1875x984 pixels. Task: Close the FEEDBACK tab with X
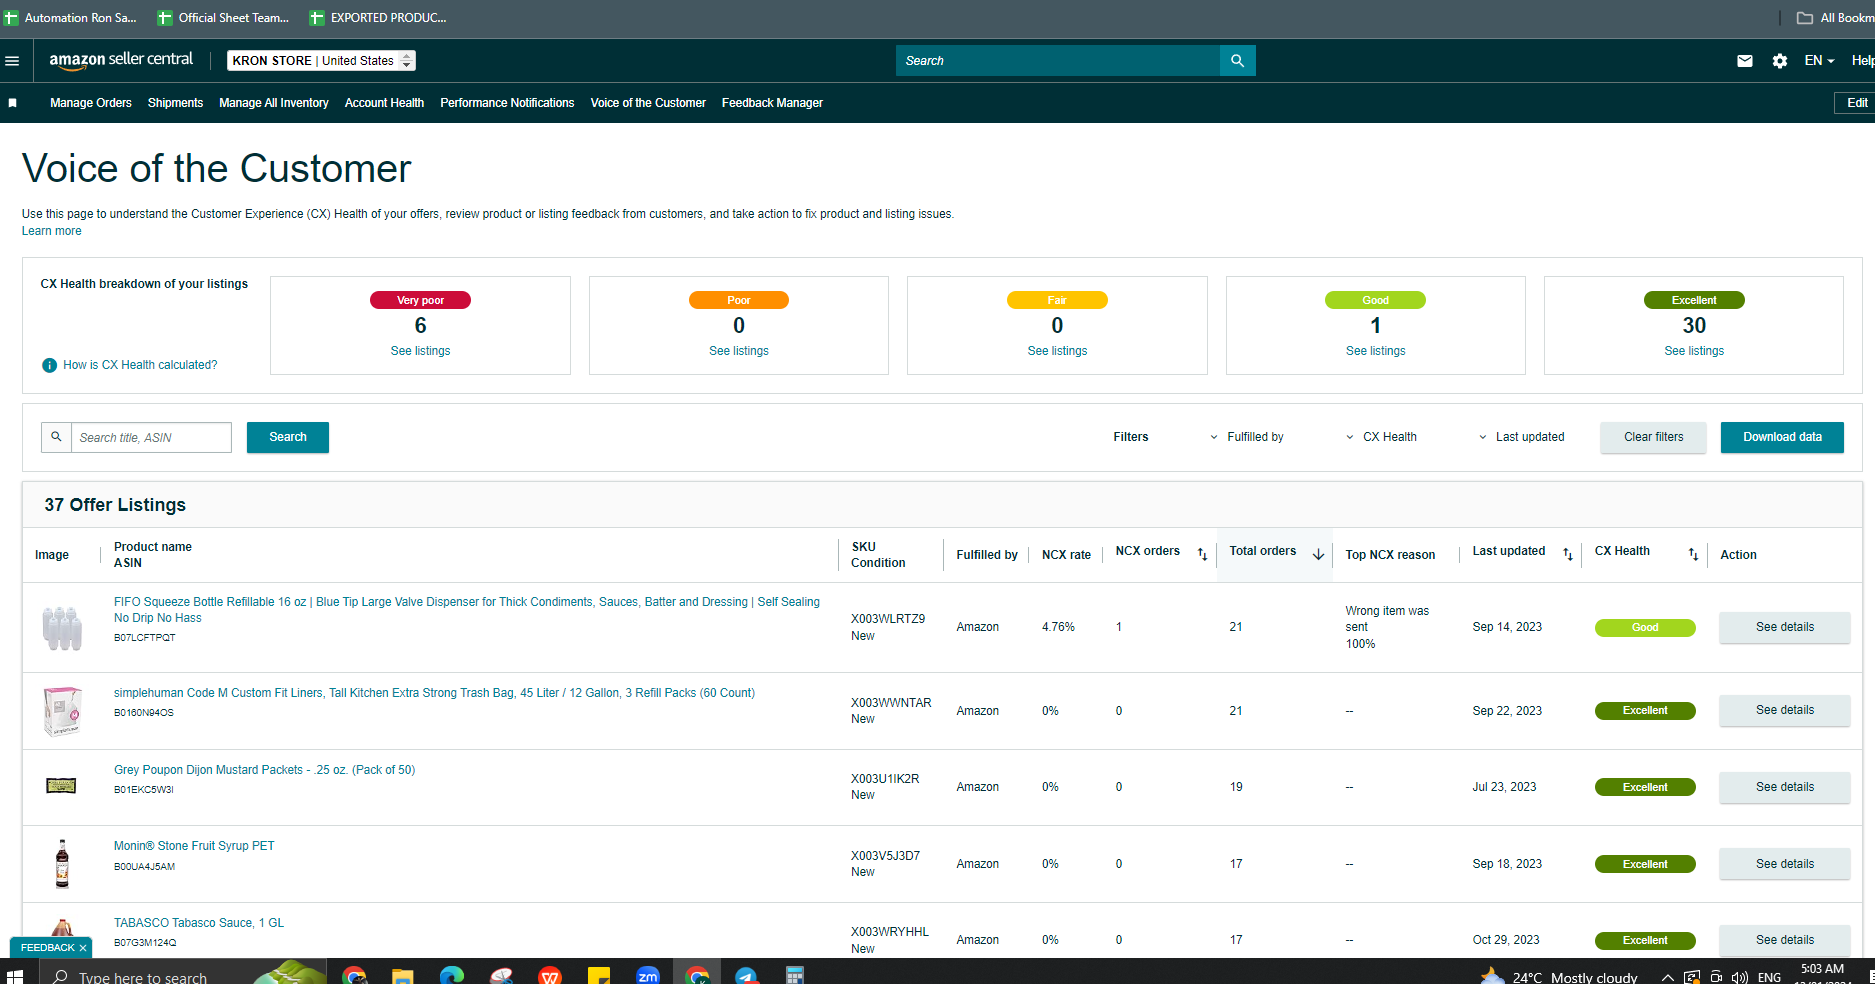click(83, 948)
